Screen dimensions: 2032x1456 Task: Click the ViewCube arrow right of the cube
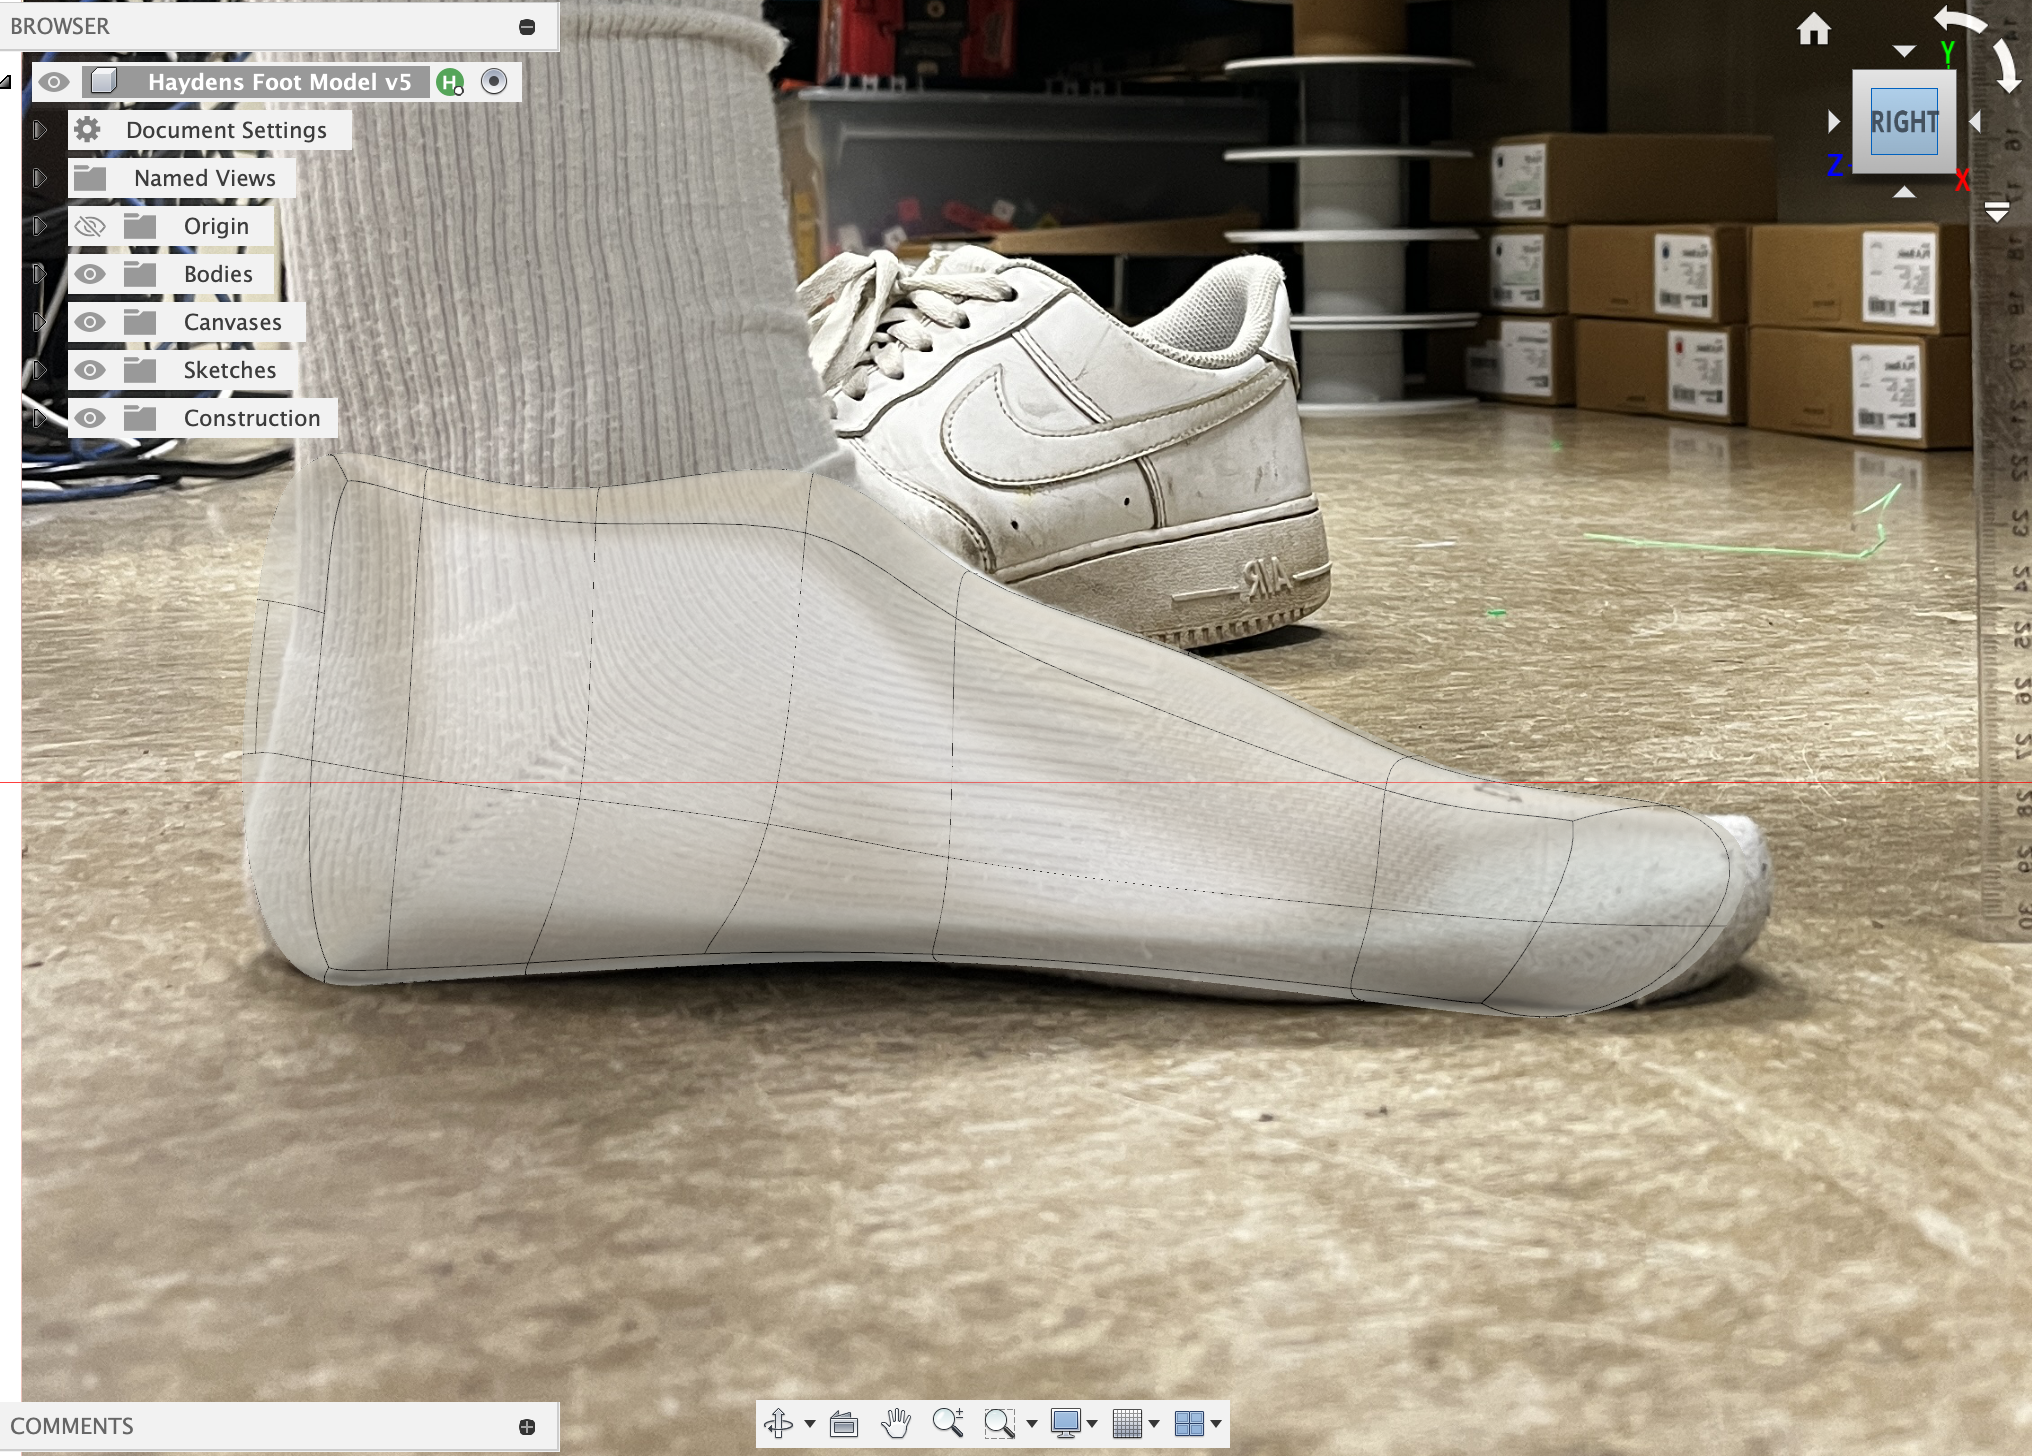point(1975,122)
